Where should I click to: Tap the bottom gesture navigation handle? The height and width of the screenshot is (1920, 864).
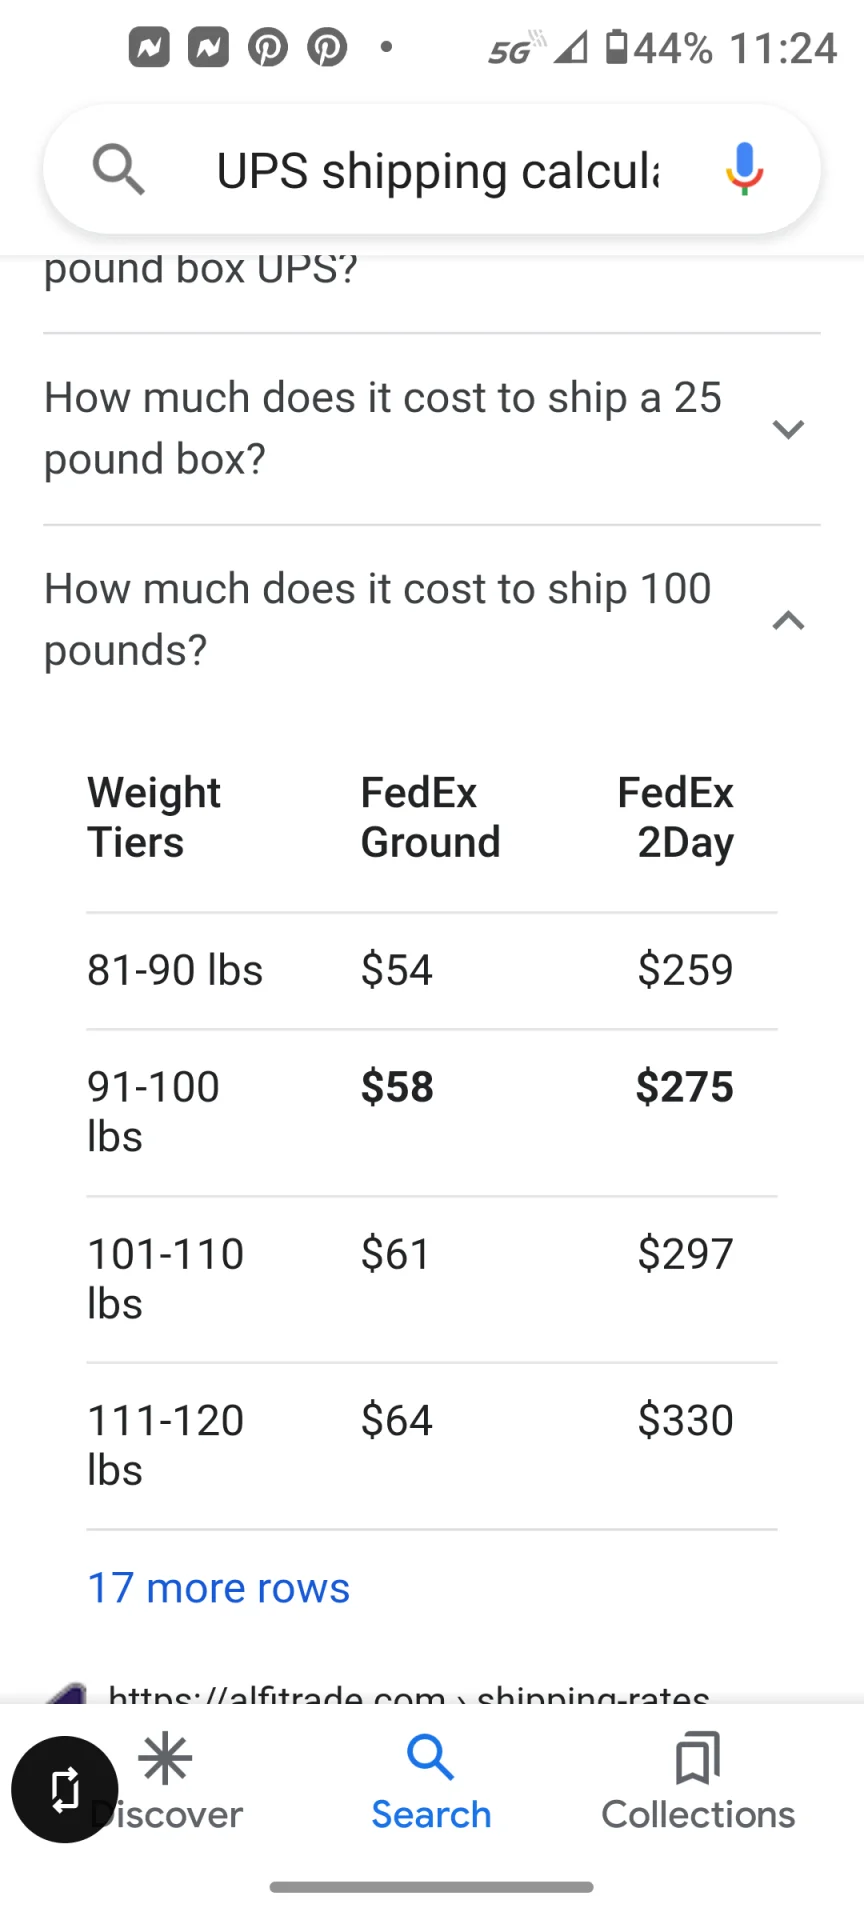(432, 1887)
